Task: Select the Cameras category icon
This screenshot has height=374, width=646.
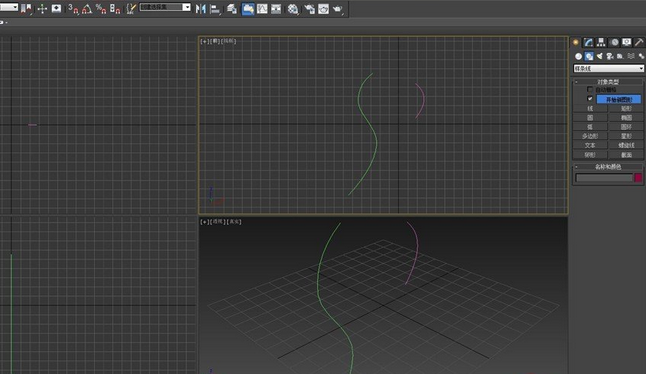Action: point(610,56)
